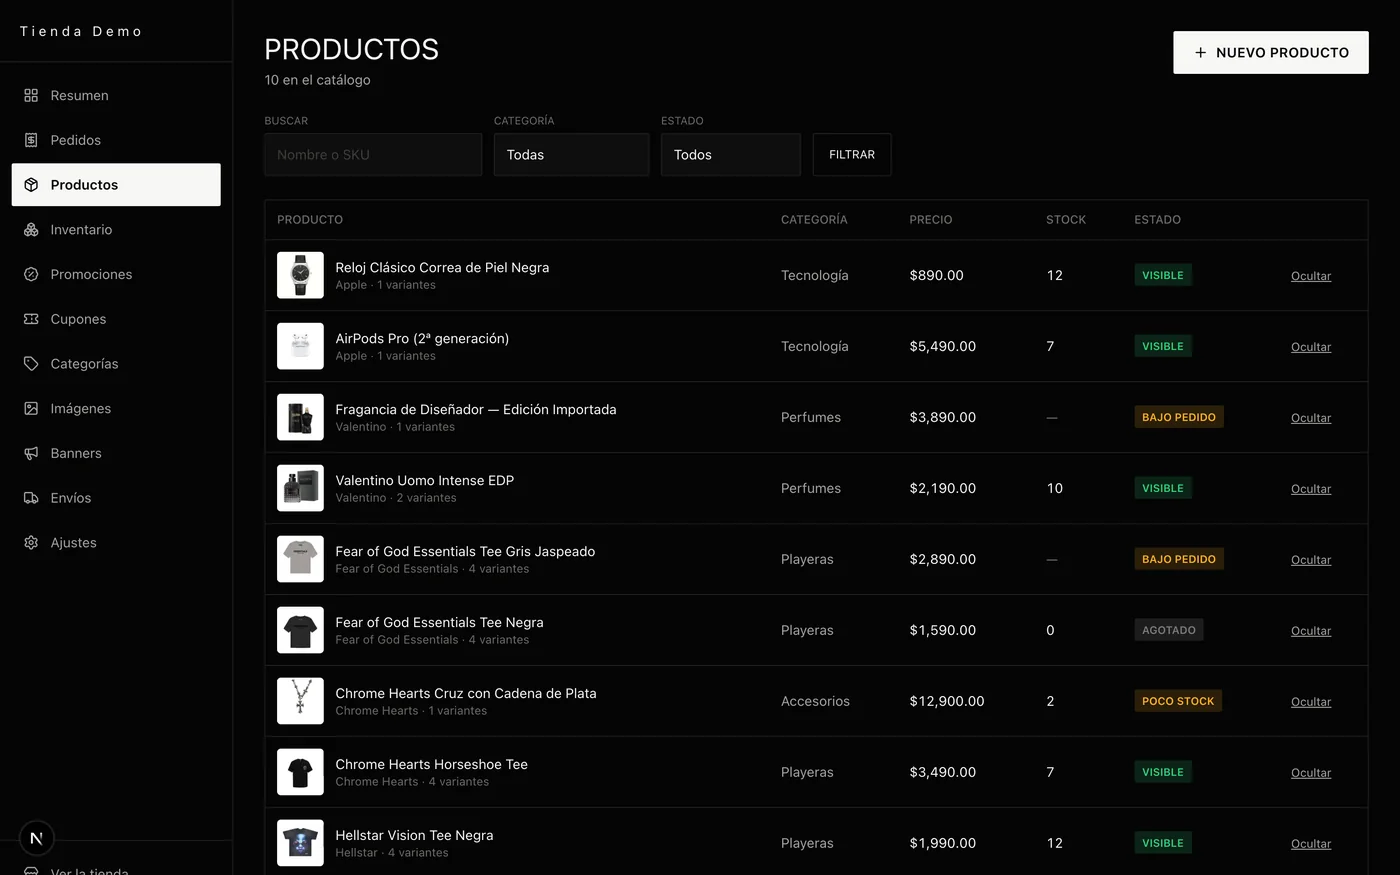Click the Cupones ticket icon
The image size is (1400, 875).
point(31,319)
